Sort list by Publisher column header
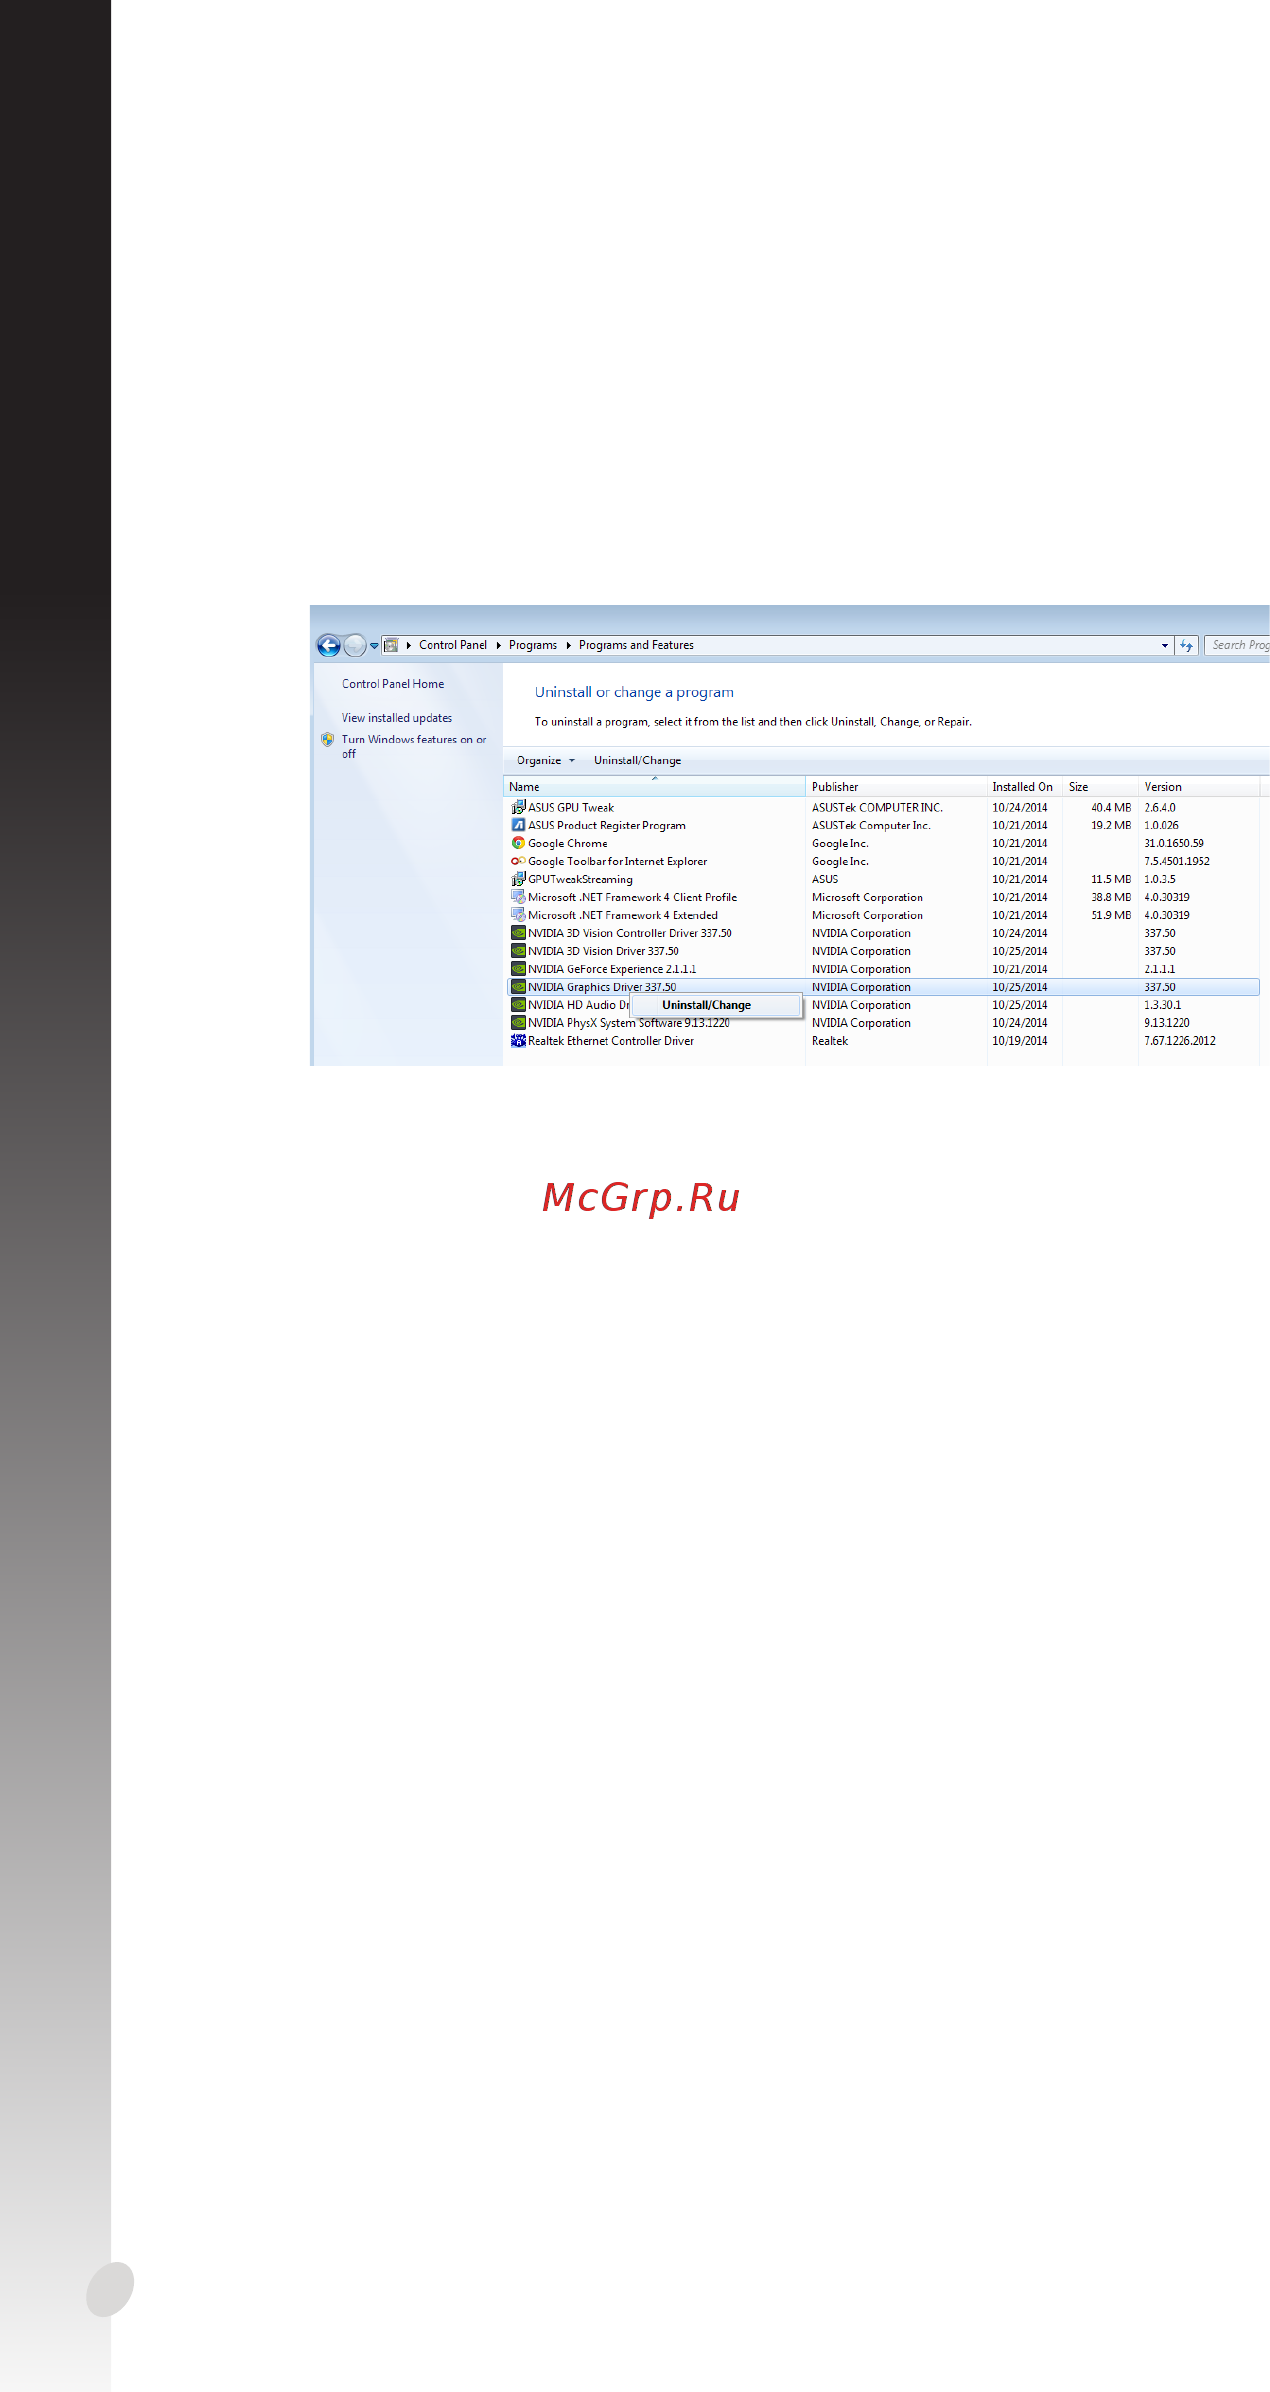This screenshot has width=1270, height=2392. click(896, 787)
